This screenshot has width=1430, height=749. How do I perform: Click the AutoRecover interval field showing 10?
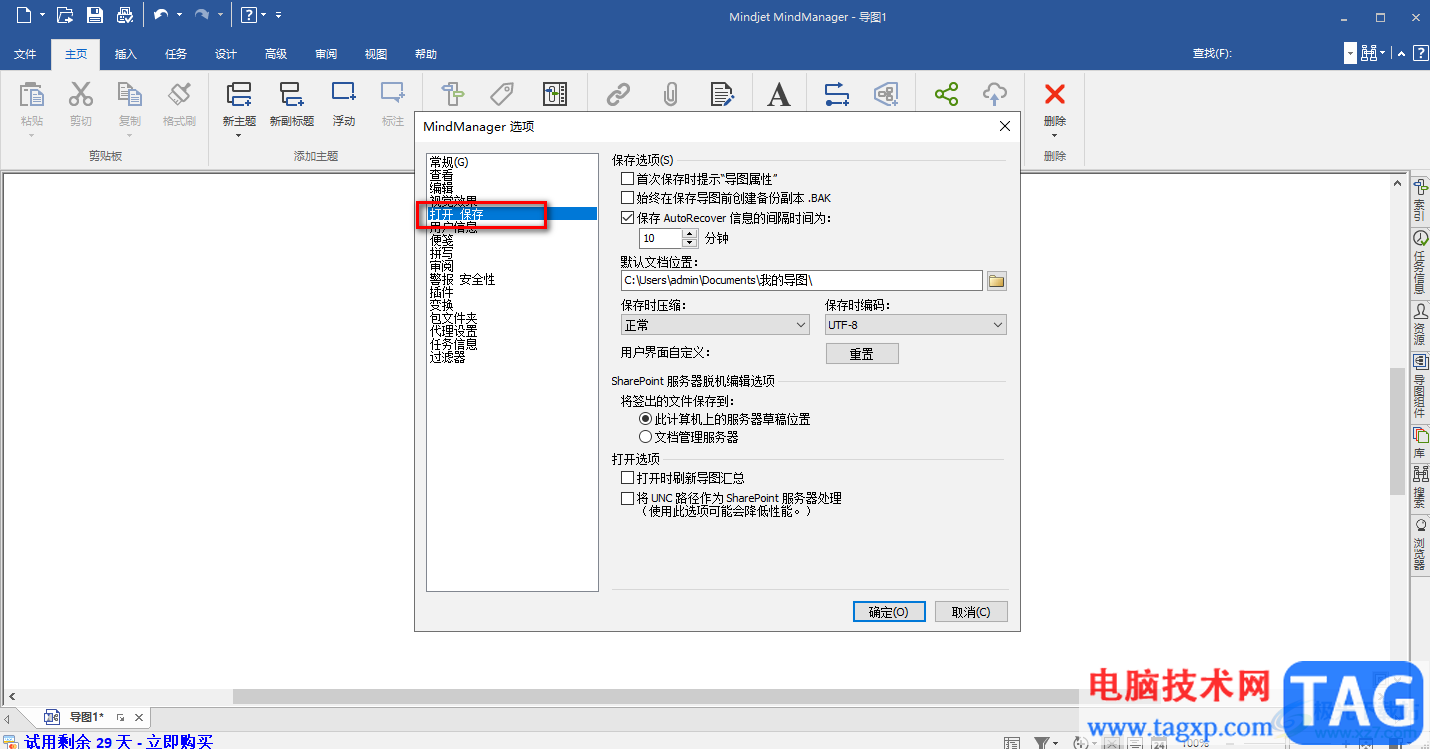pyautogui.click(x=660, y=239)
